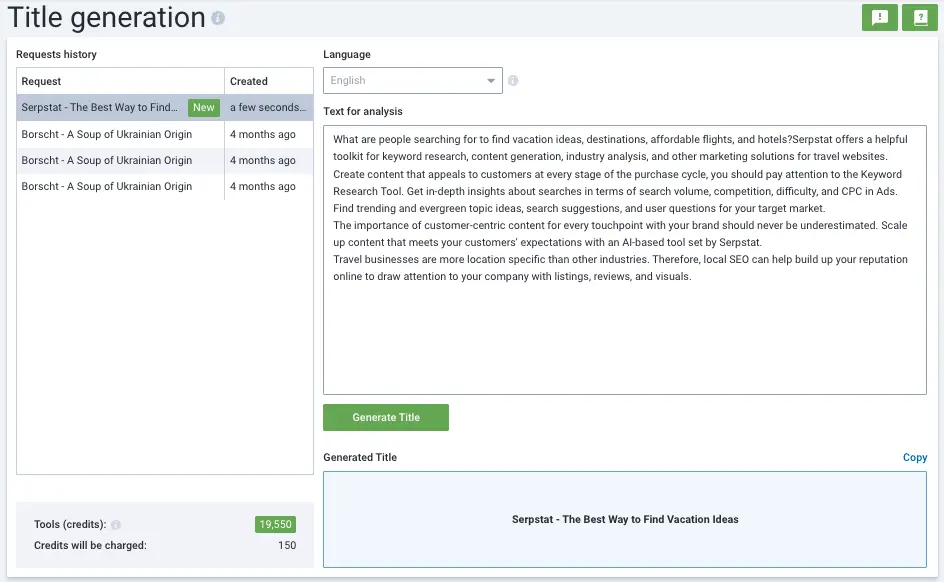The width and height of the screenshot is (944, 582).
Task: Click the "Generated Title" label
Action: pyautogui.click(x=360, y=457)
